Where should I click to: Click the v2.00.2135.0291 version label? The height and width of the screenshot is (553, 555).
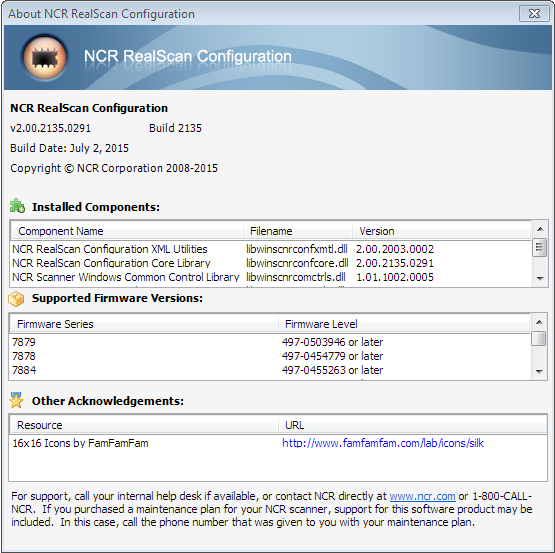51,128
